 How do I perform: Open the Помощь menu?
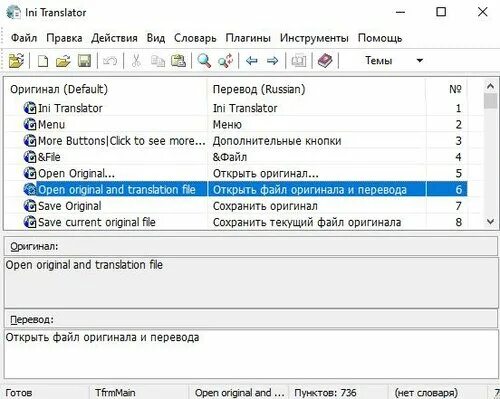(380, 38)
